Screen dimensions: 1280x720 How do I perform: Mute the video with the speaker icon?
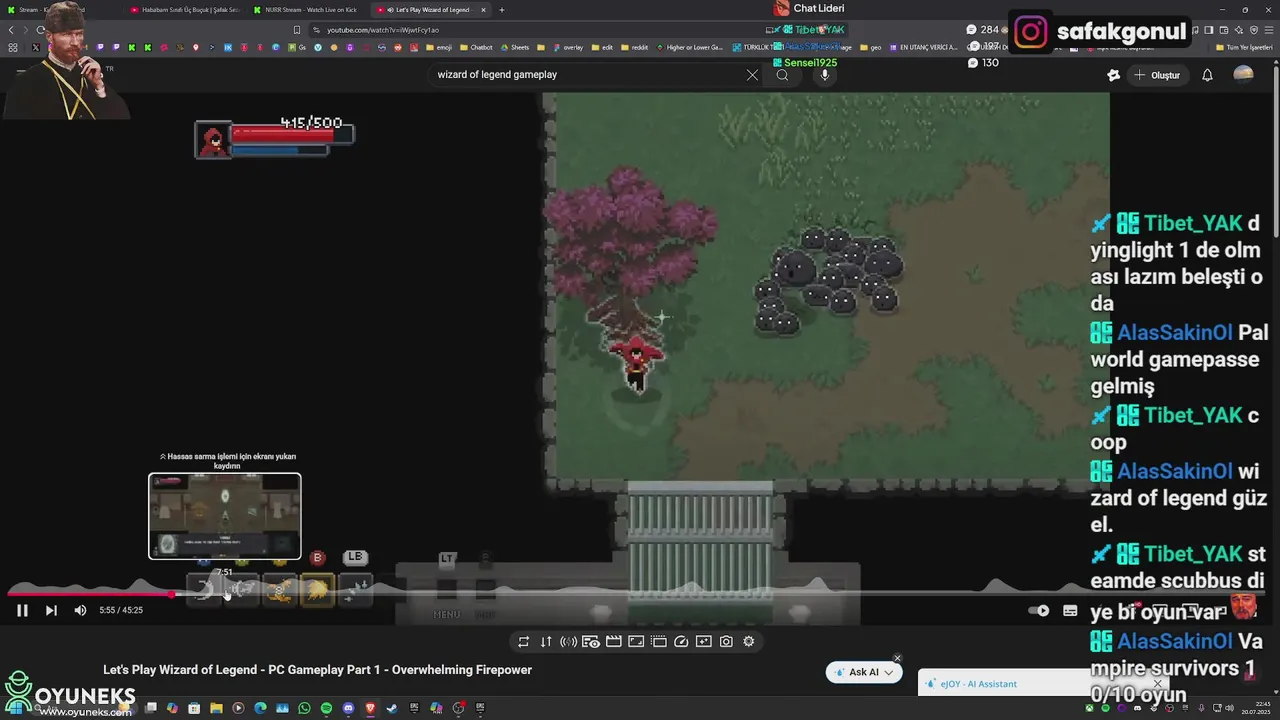click(x=80, y=610)
